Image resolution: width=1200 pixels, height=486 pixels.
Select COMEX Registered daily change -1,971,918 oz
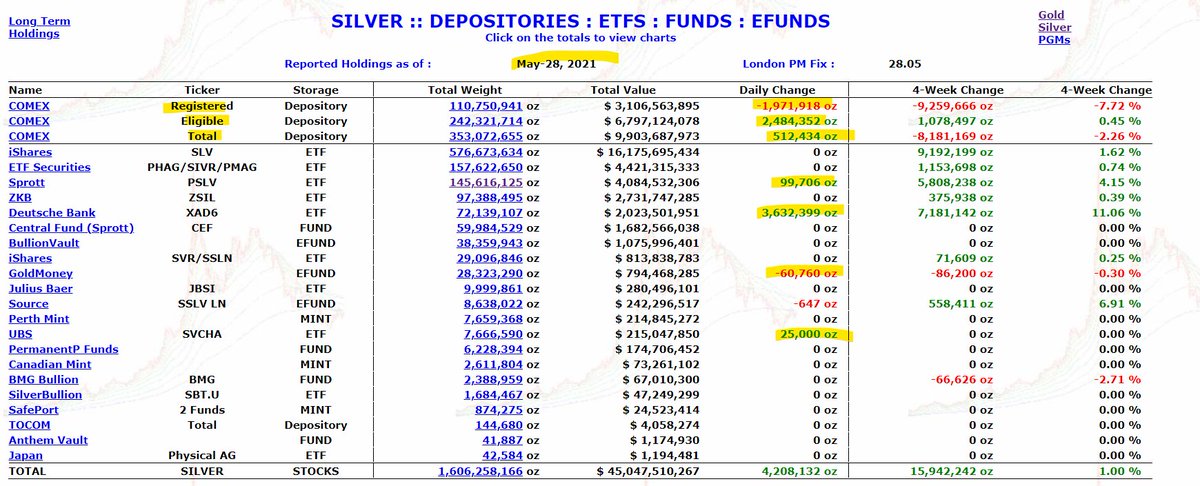[798, 106]
